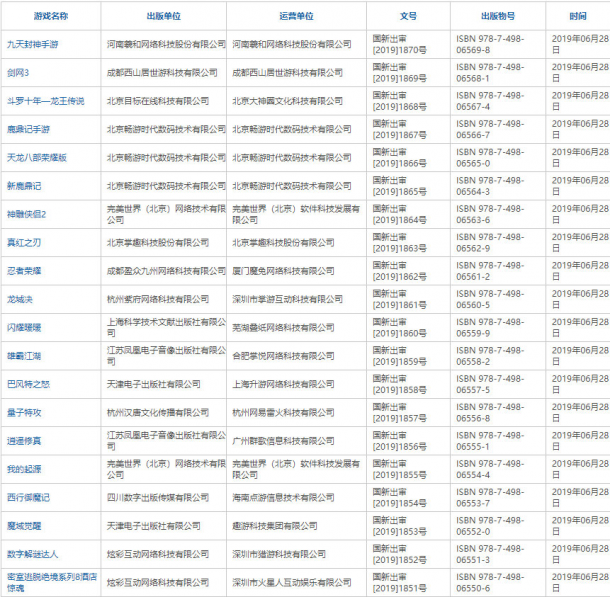This screenshot has width=610, height=597.
Task: Click the 文号 column header
Action: point(408,16)
